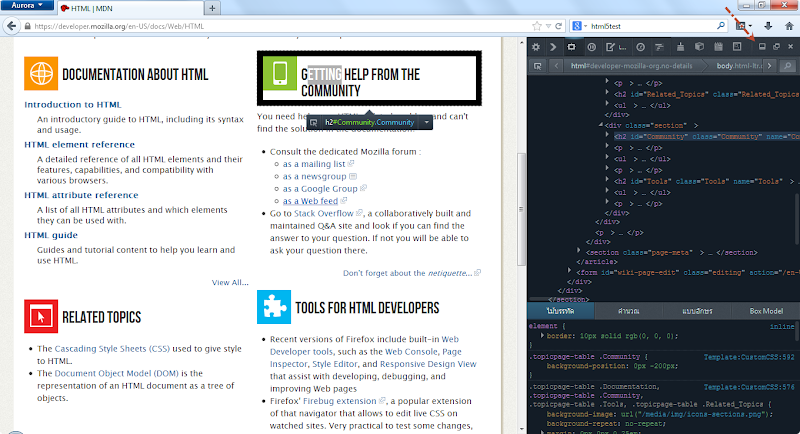Screen dimensions: 800x434
Task: Go back with the navigation arrow
Action: 12,26
